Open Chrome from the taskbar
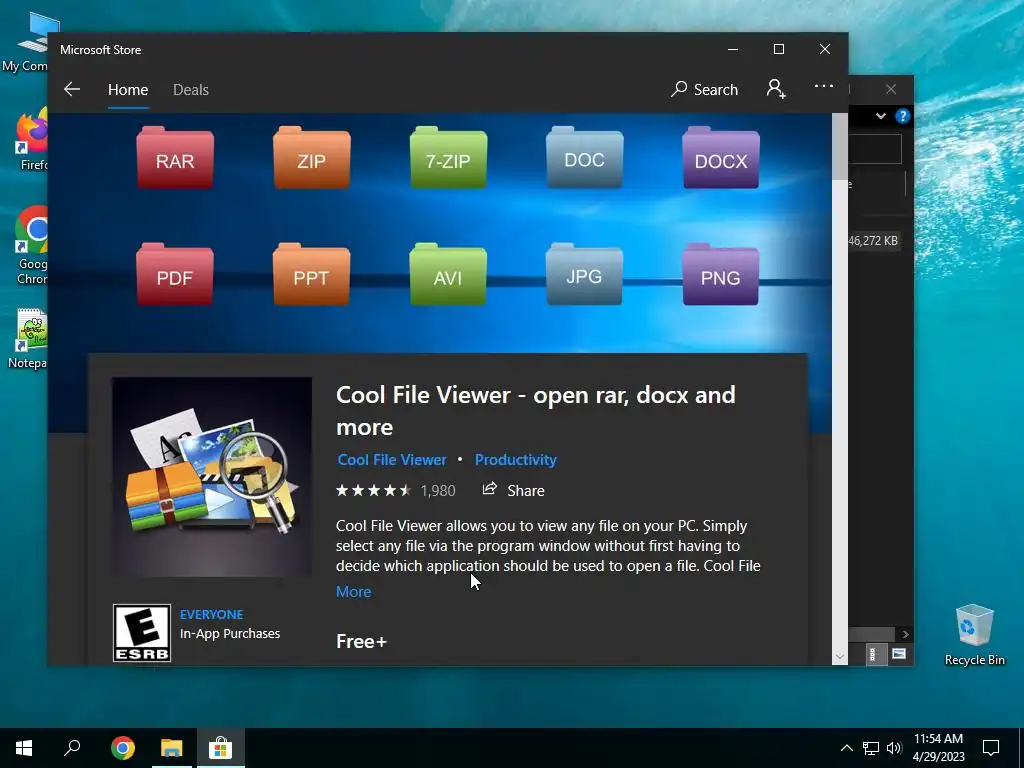1024x768 pixels. click(x=123, y=748)
